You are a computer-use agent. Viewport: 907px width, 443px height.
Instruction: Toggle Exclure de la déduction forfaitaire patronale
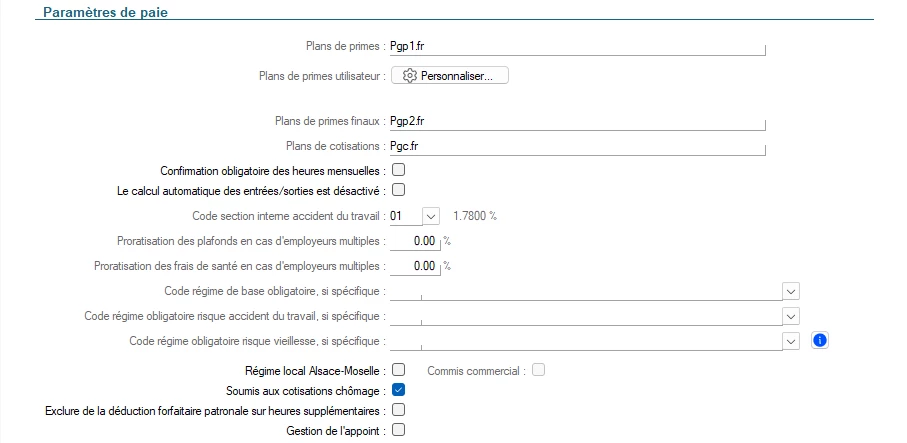pos(398,410)
